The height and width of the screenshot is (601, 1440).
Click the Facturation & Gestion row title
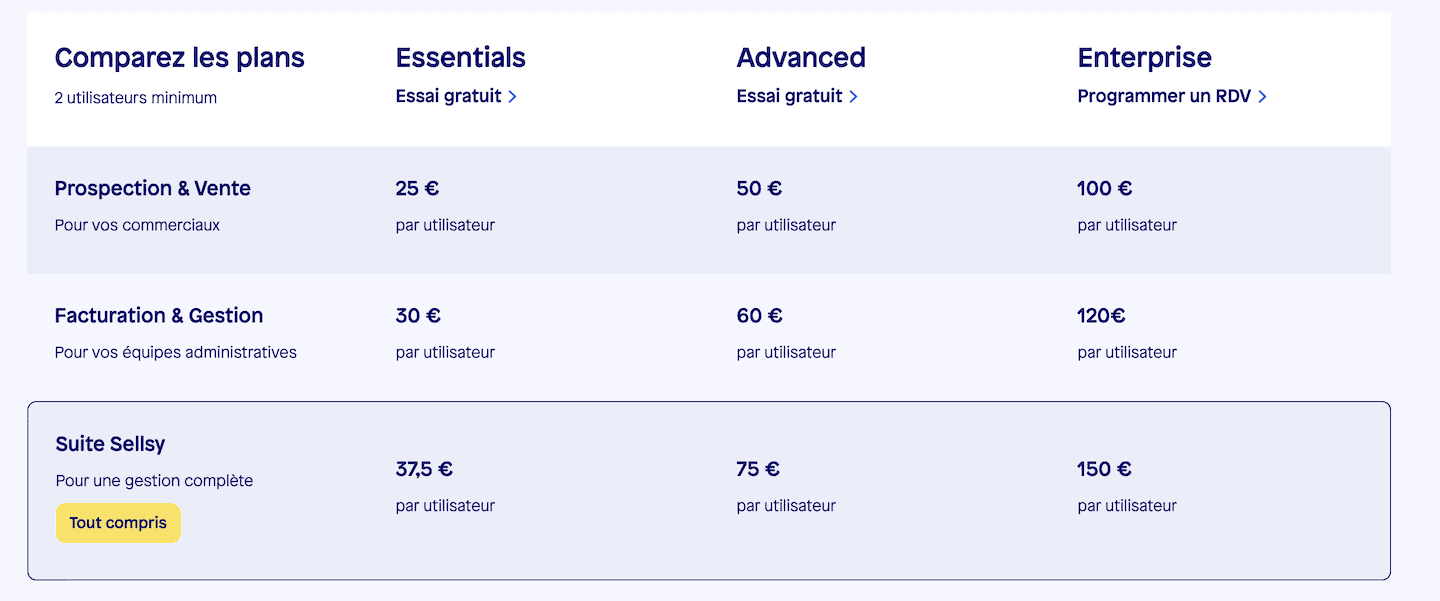[158, 315]
